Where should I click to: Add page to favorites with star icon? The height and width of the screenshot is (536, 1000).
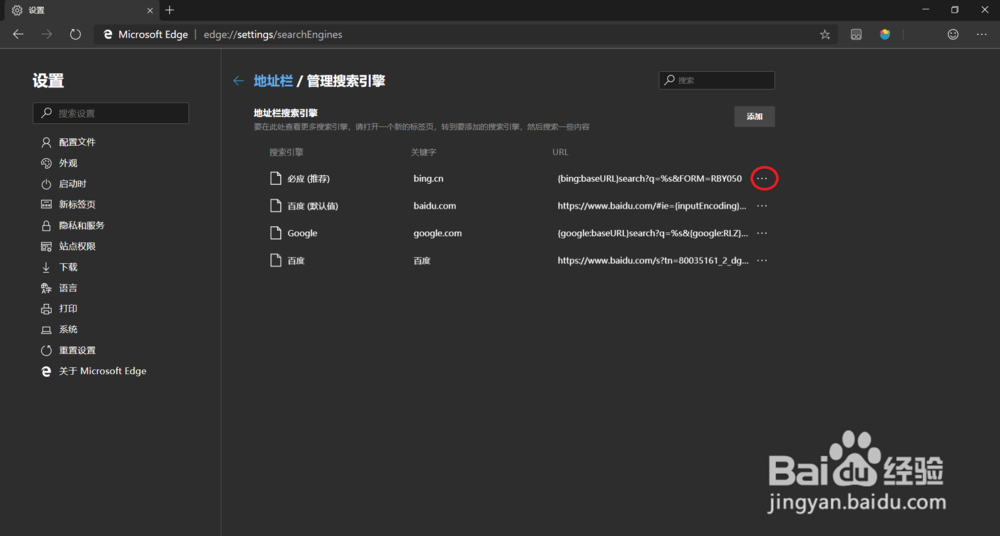point(825,34)
